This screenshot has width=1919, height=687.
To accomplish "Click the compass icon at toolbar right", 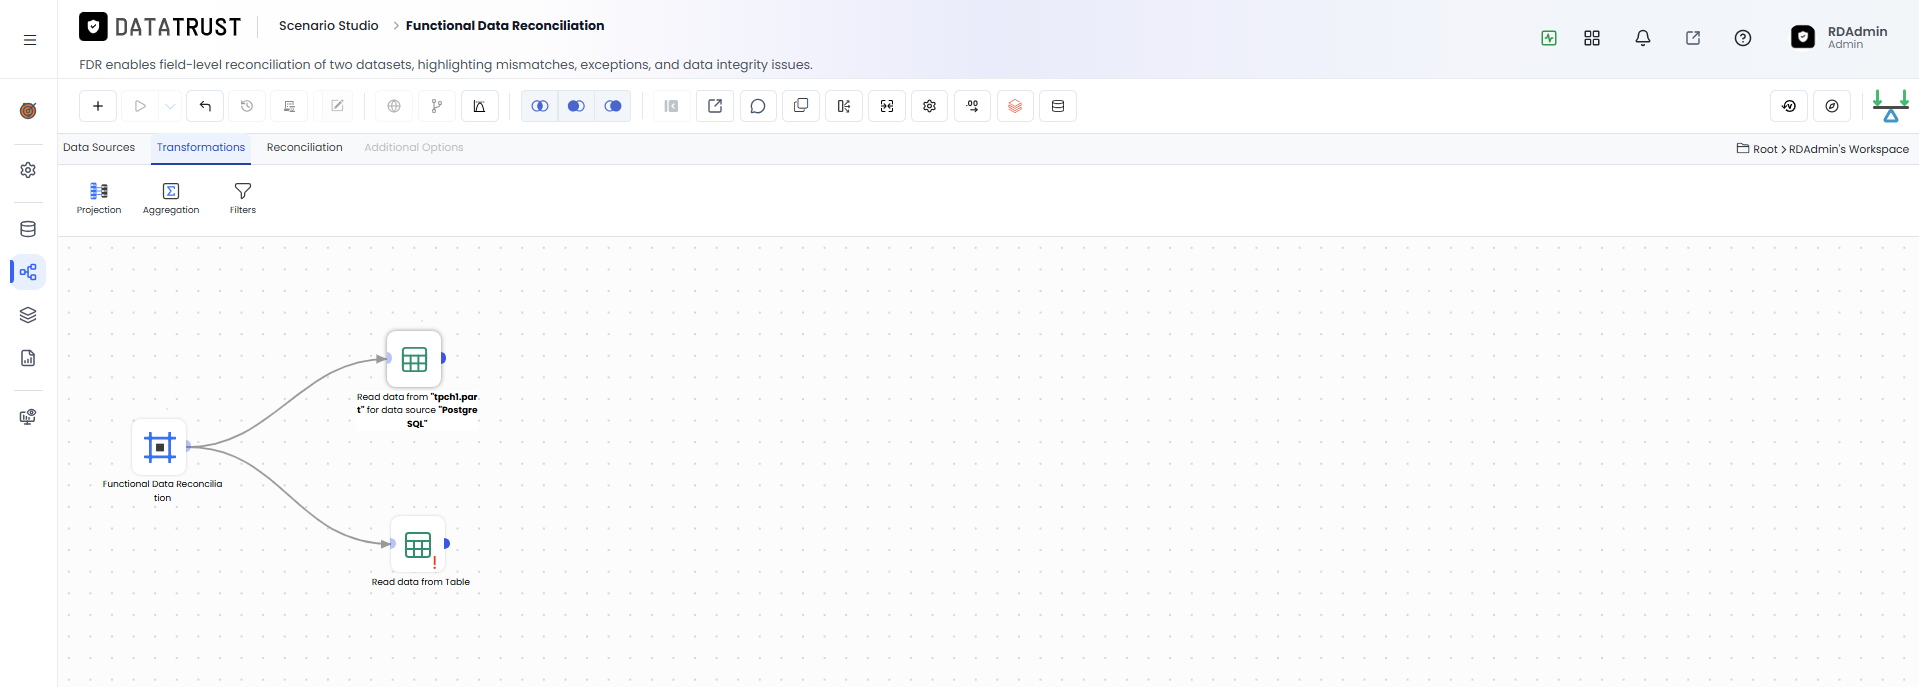I will coord(1832,106).
